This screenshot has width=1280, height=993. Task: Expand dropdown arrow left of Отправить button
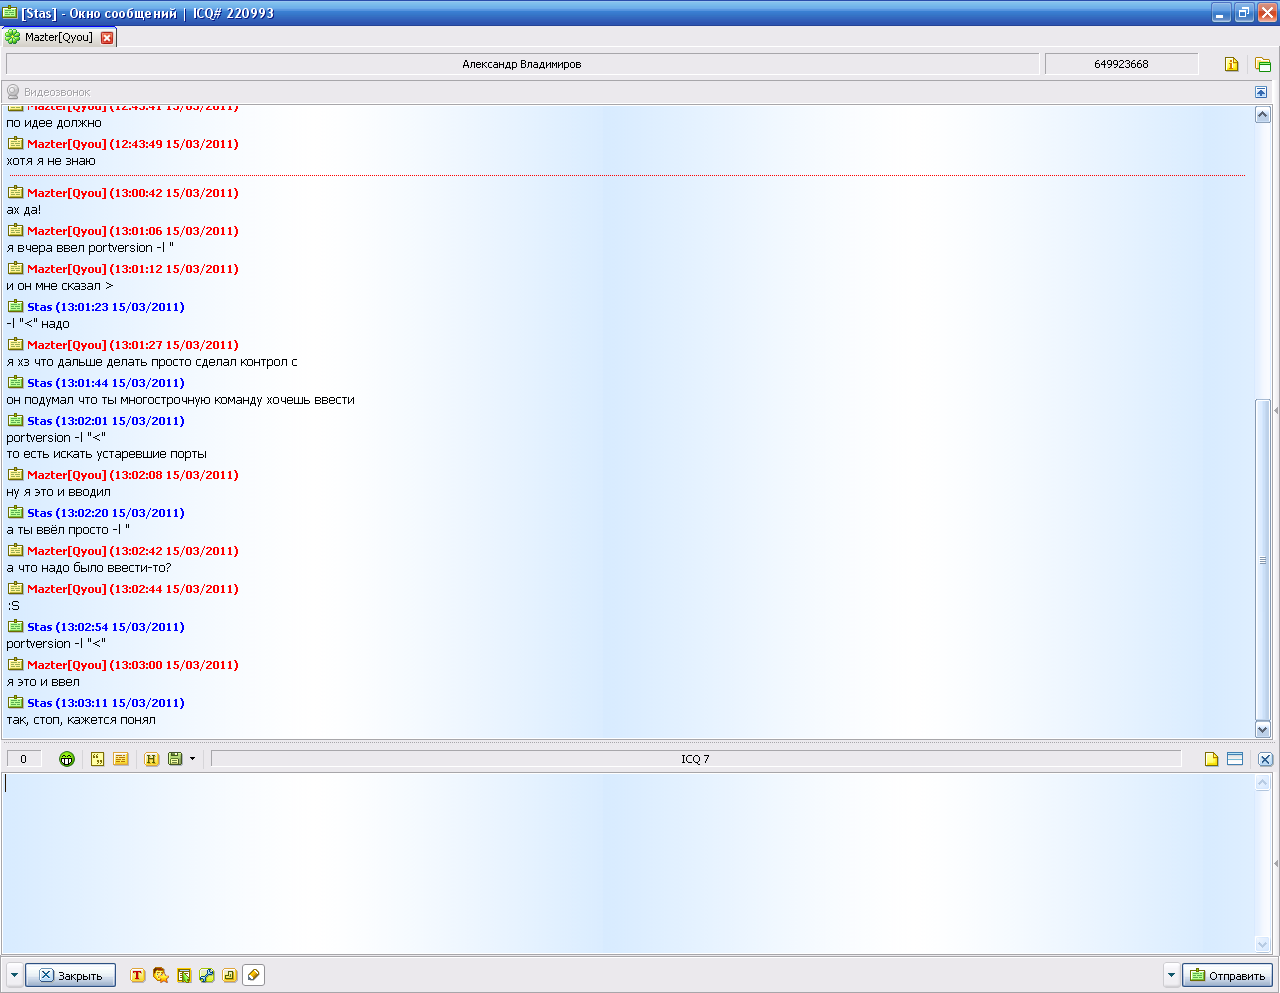click(x=1171, y=975)
